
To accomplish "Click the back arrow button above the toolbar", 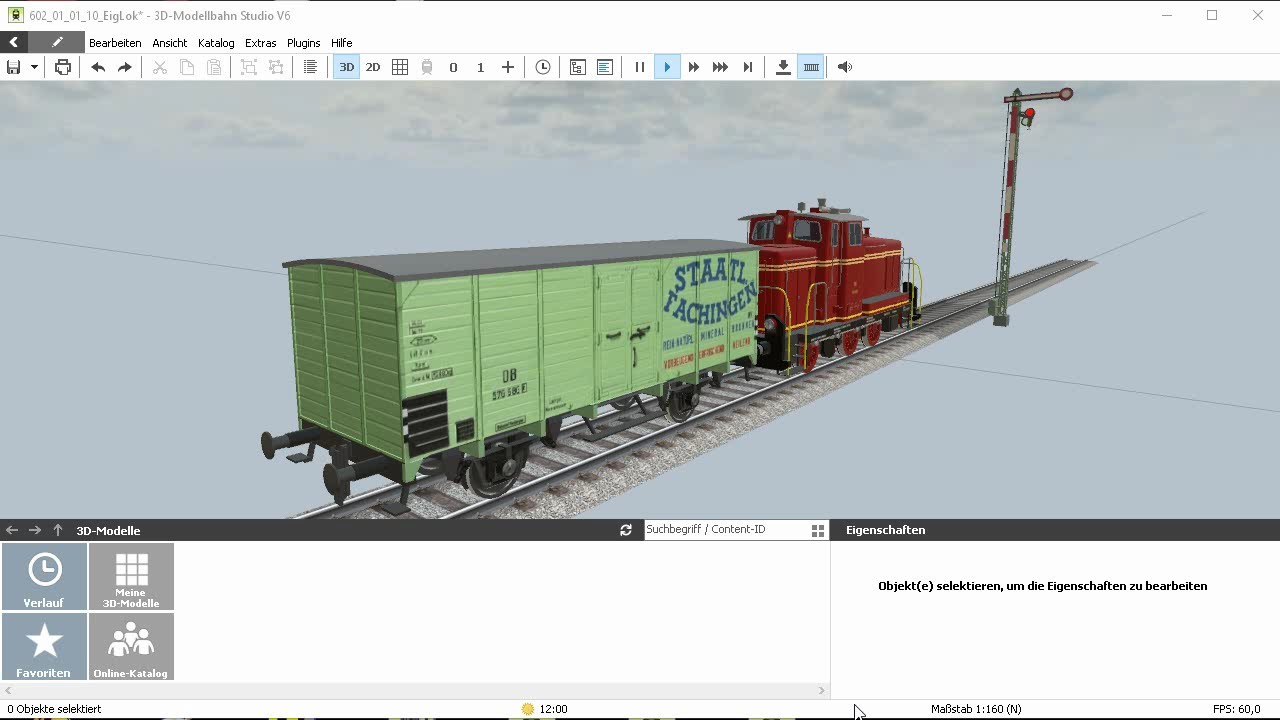I will pyautogui.click(x=14, y=42).
